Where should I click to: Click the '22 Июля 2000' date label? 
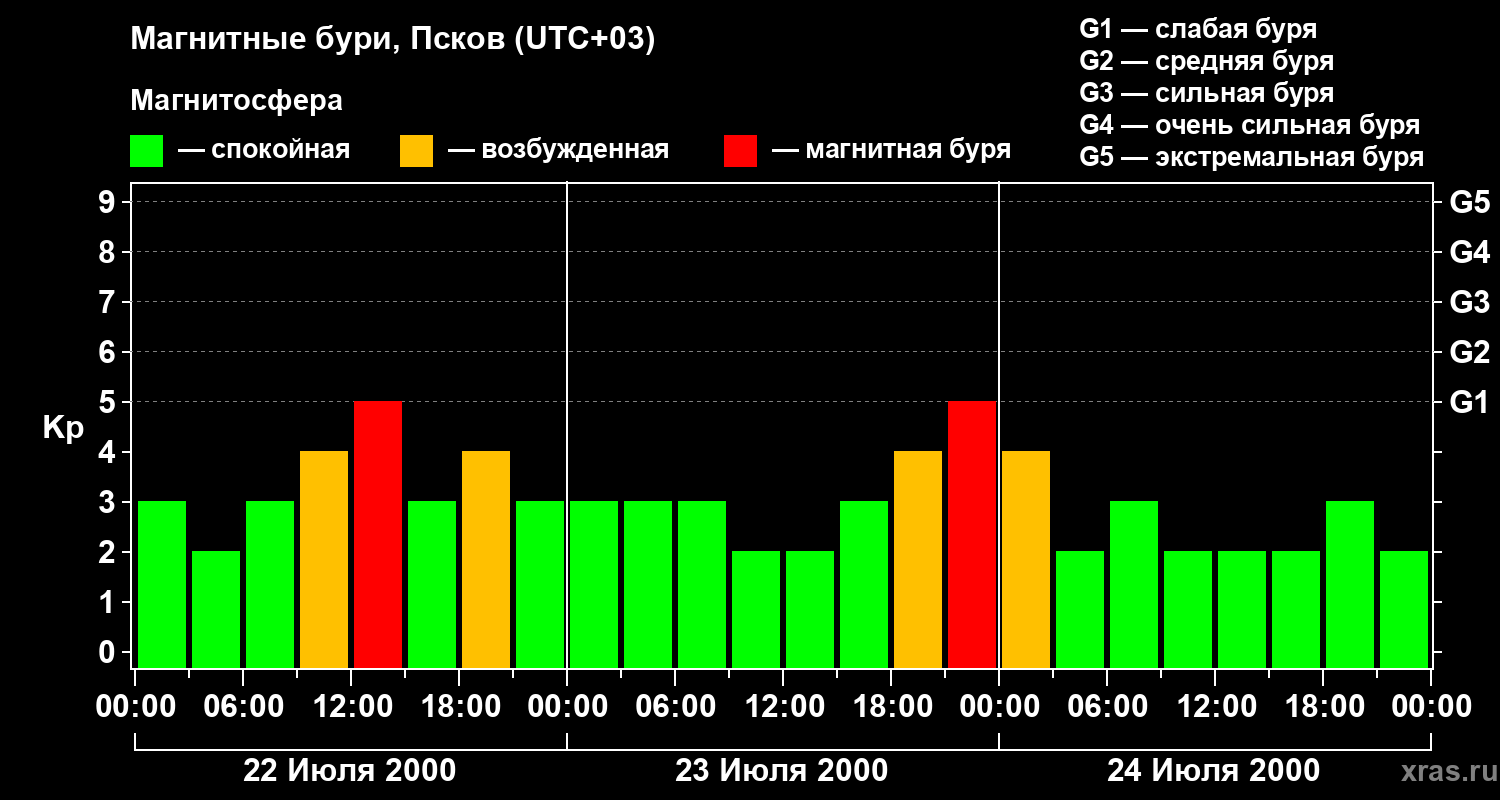click(350, 771)
